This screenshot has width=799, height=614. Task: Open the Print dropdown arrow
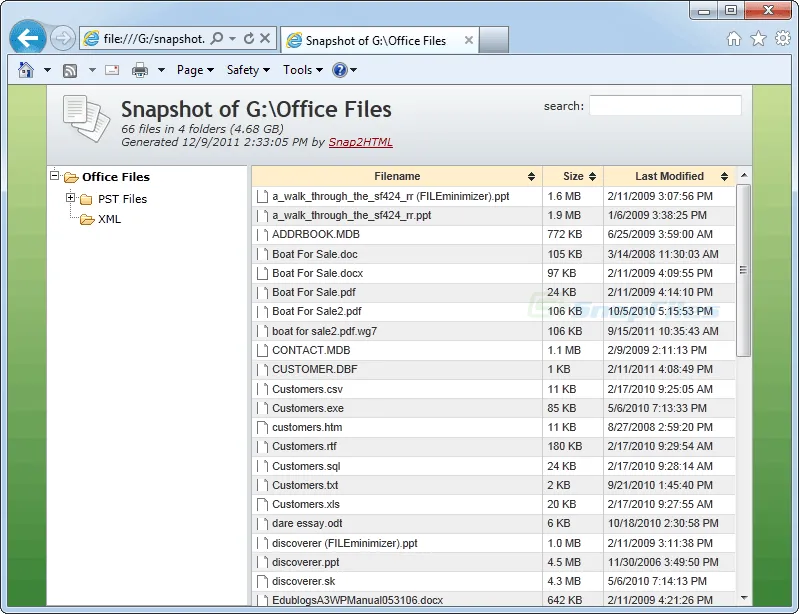point(161,70)
